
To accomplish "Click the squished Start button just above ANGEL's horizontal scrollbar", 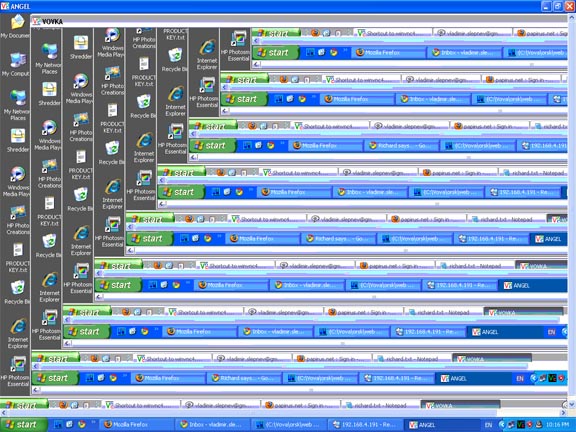I will (24, 405).
